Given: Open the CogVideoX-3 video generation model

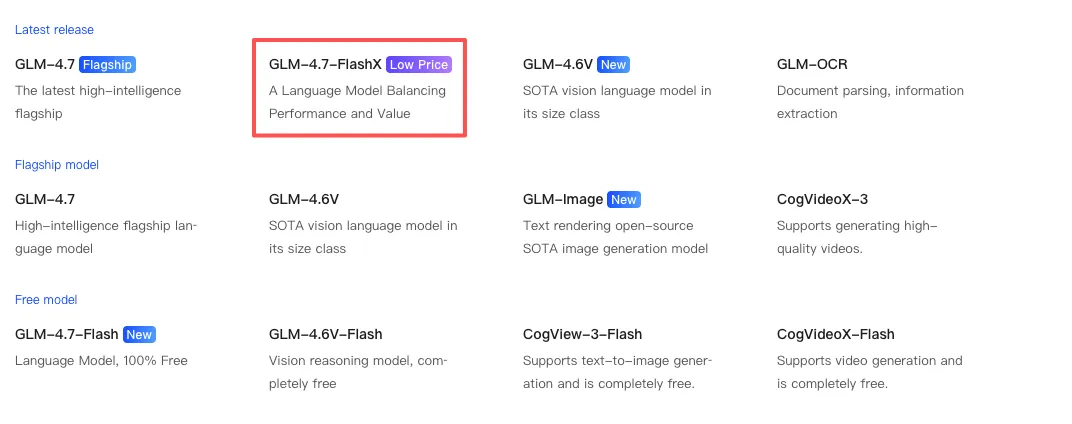Looking at the screenshot, I should (822, 200).
